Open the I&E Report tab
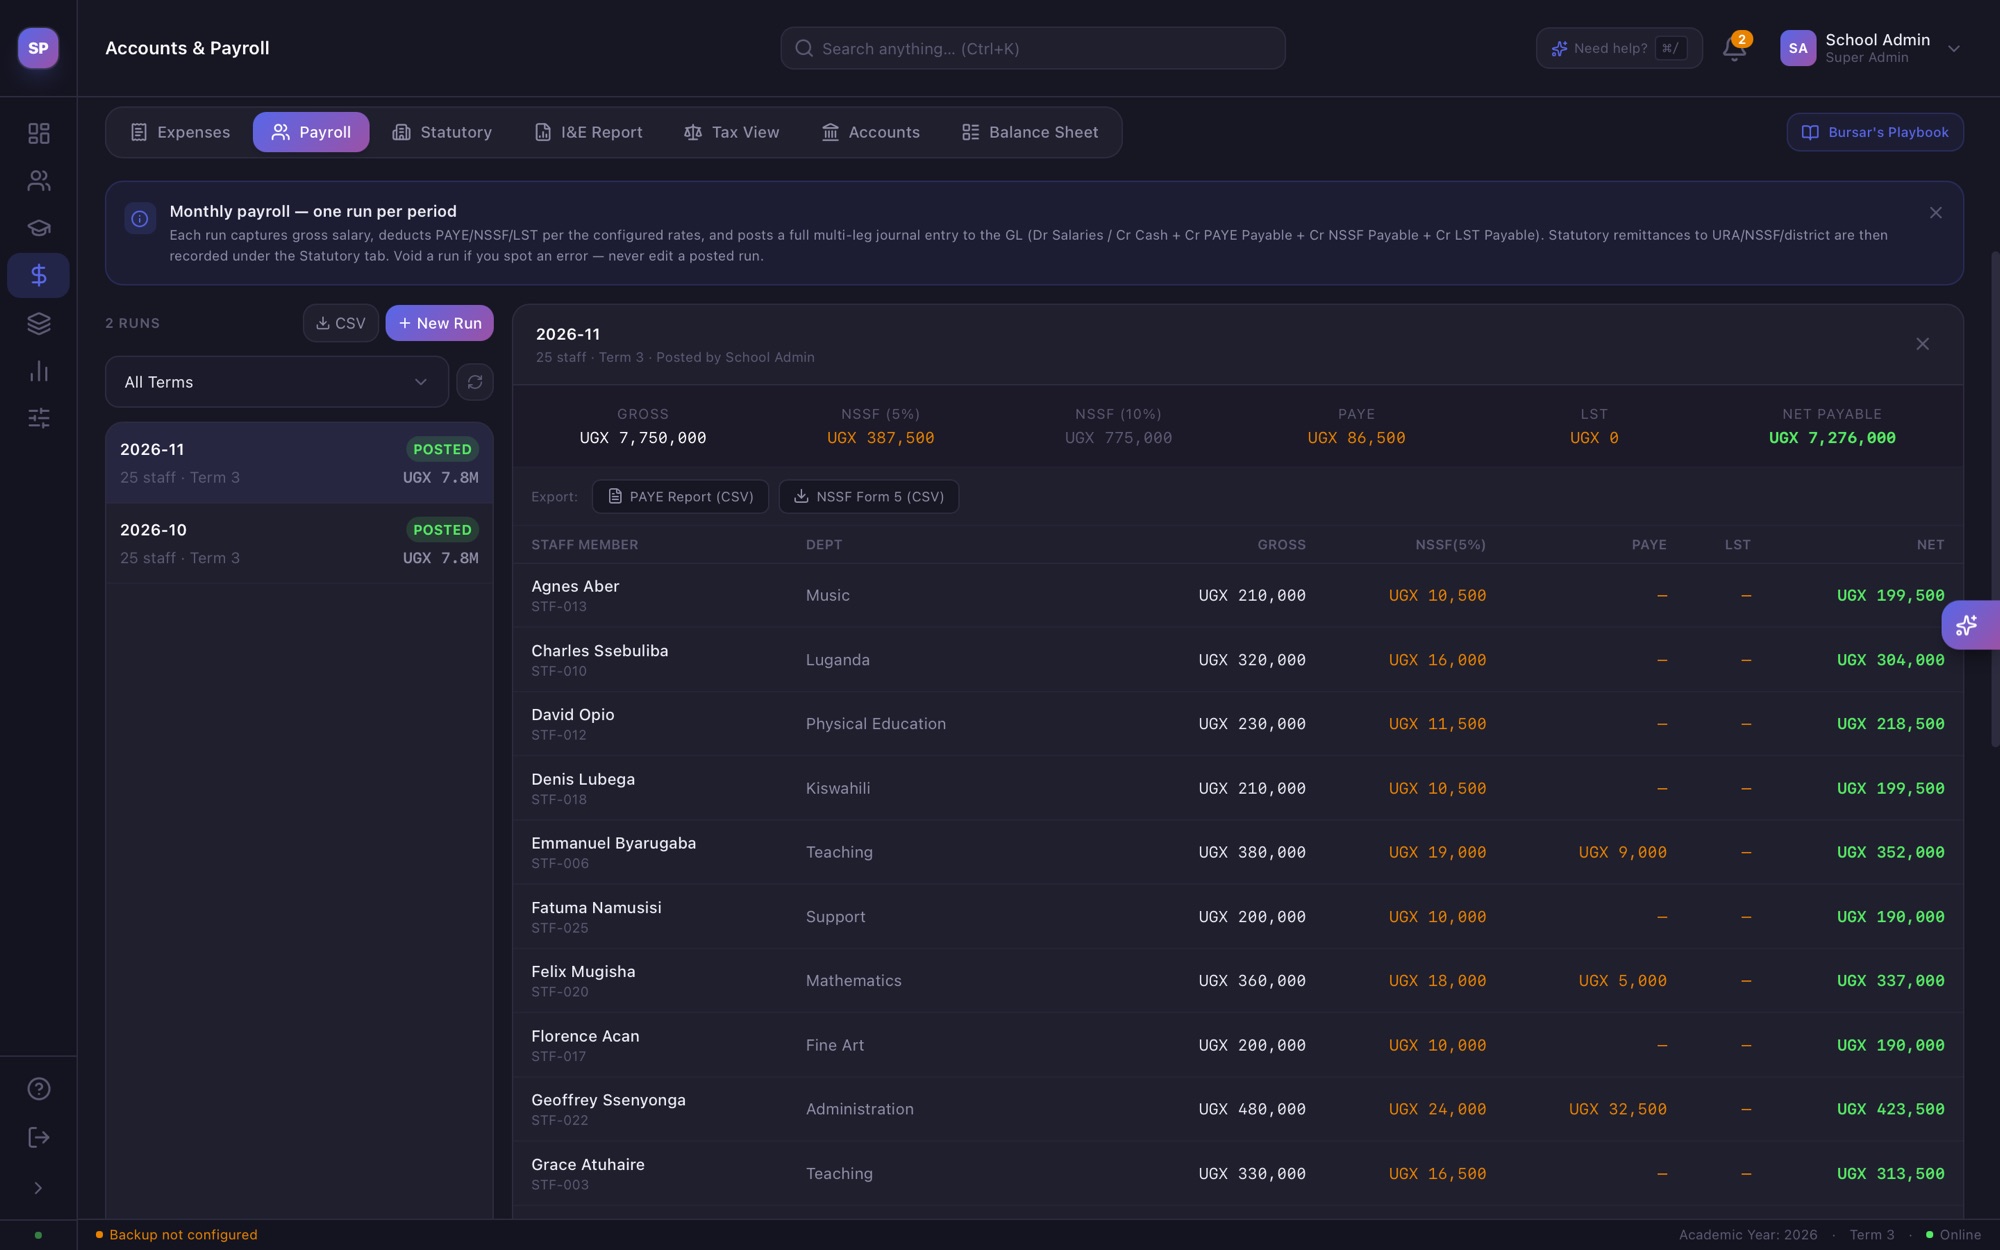Viewport: 2000px width, 1250px height. (x=589, y=132)
